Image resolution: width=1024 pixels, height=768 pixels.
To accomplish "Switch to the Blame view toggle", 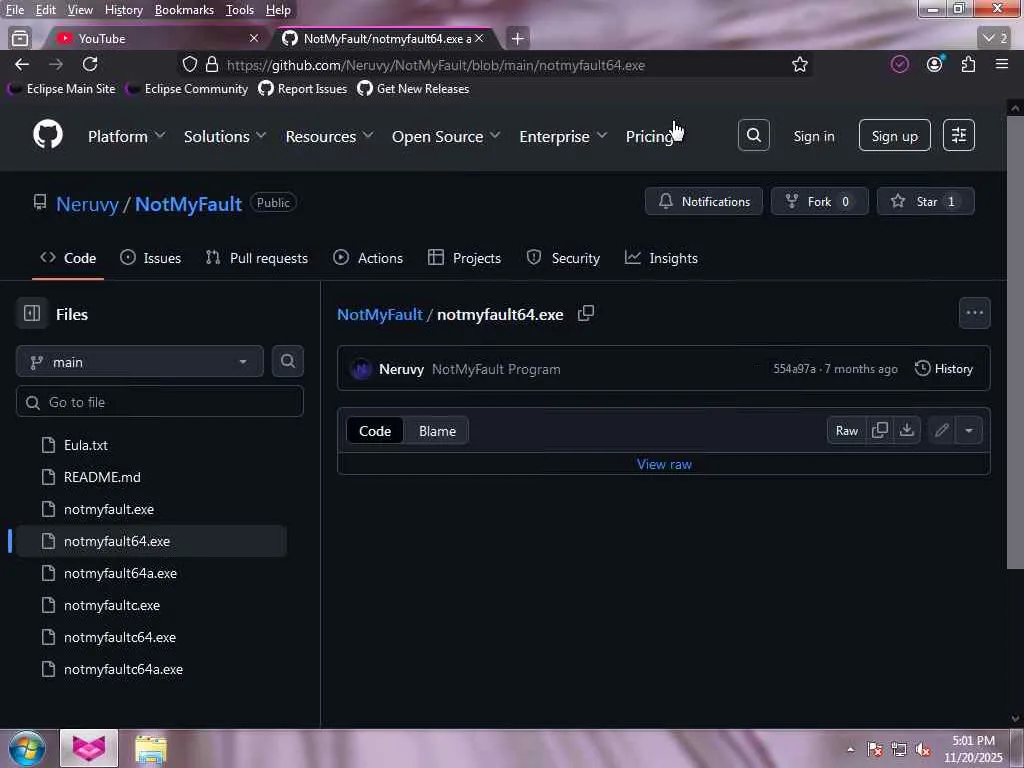I will (437, 431).
